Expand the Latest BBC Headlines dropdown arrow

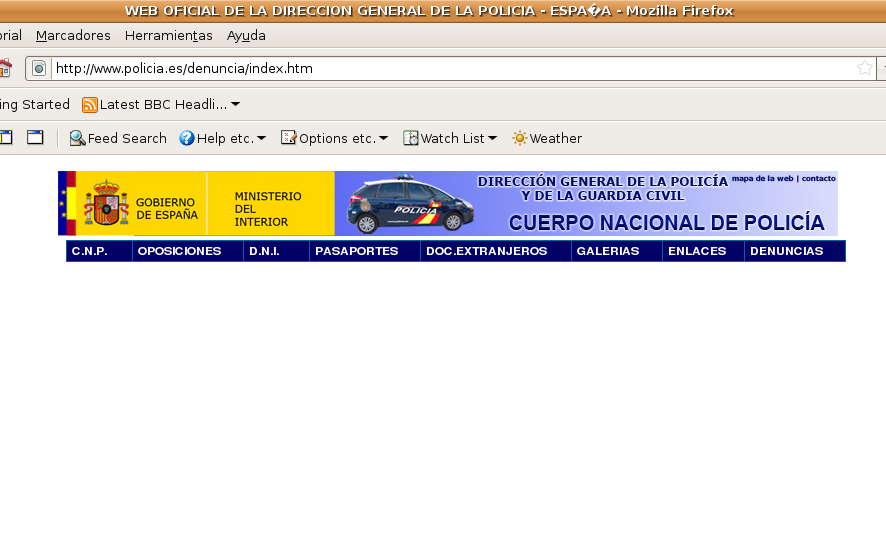[x=236, y=105]
